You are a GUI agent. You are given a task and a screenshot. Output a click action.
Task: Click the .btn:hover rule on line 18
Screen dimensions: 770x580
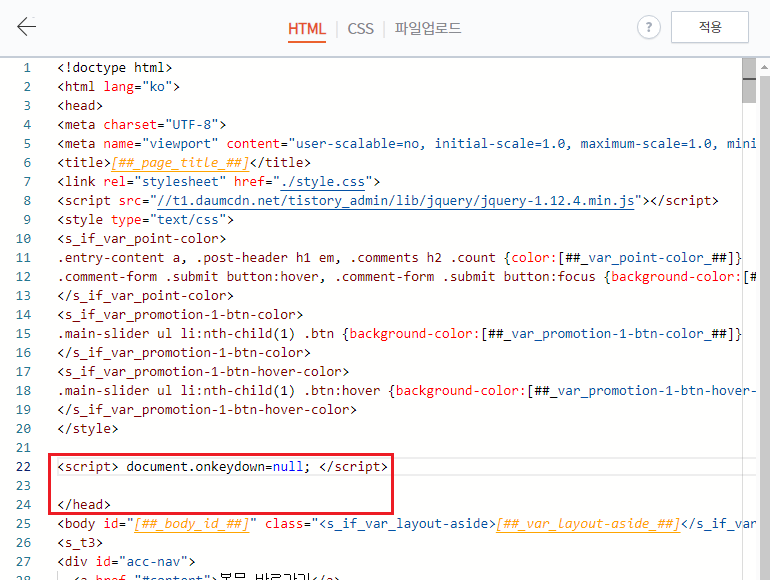pyautogui.click(x=406, y=391)
